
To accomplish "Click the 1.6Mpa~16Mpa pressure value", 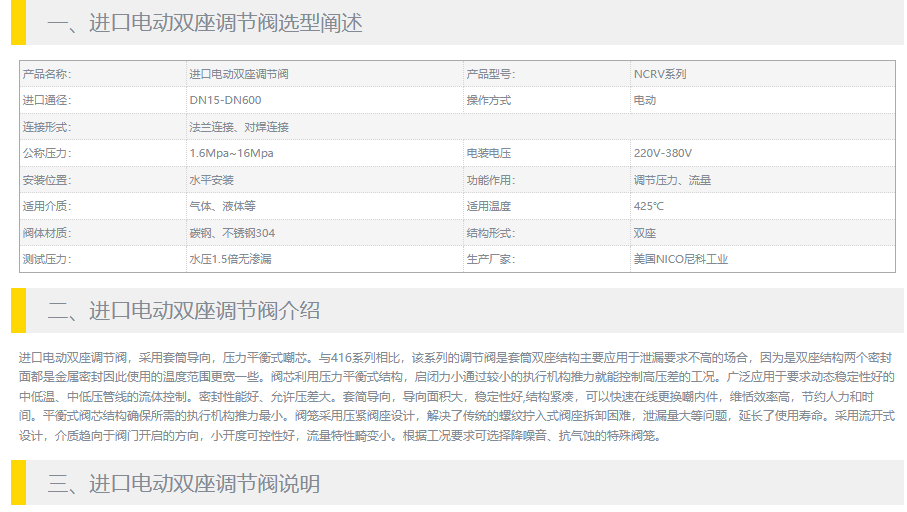I will point(231,153).
